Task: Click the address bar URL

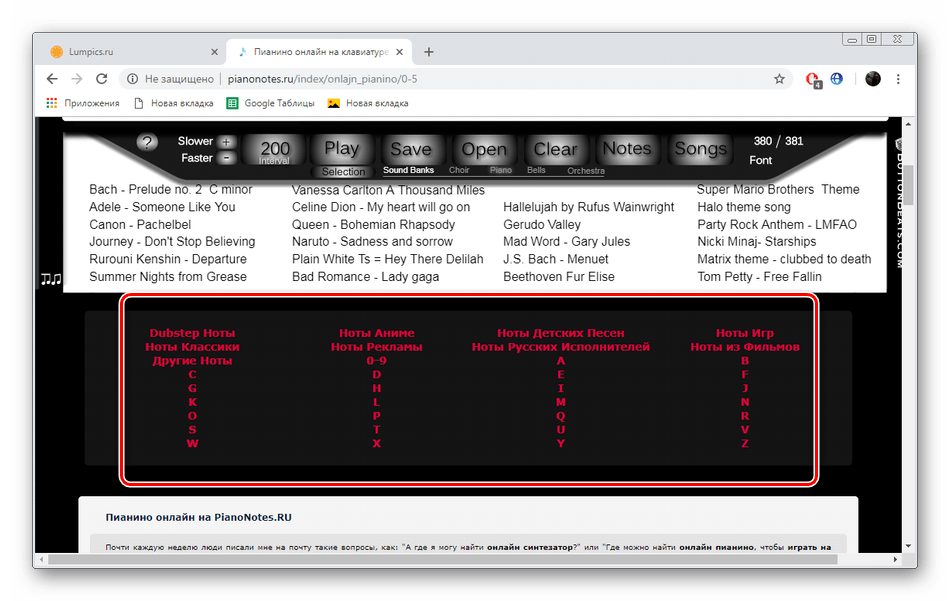Action: pos(322,79)
